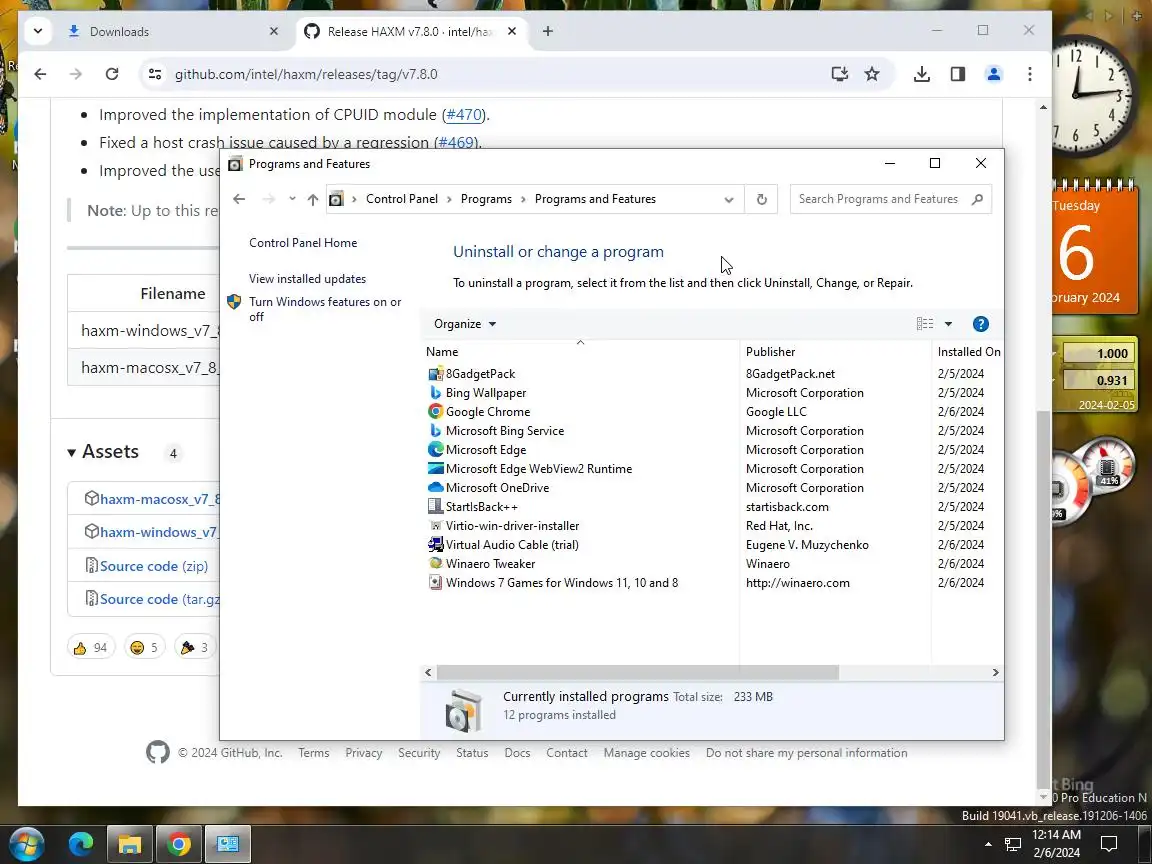Click the horizontal scrollbar in programs list
This screenshot has height=864, width=1152.
638,672
